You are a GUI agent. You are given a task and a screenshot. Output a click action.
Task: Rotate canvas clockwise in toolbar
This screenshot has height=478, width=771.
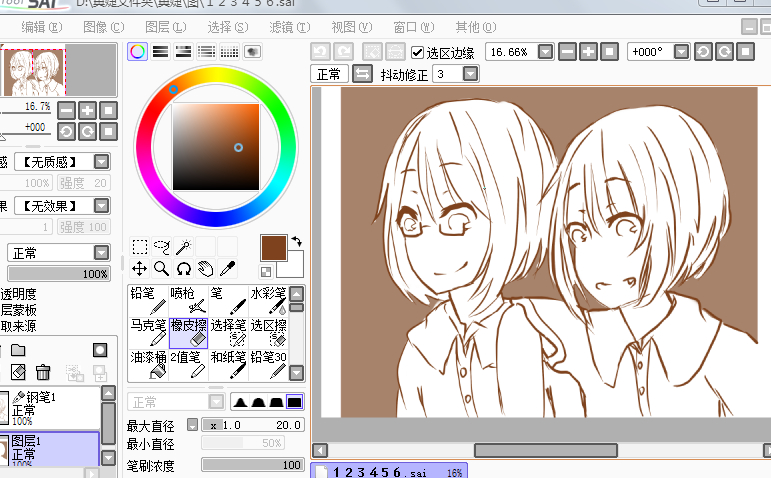point(724,52)
